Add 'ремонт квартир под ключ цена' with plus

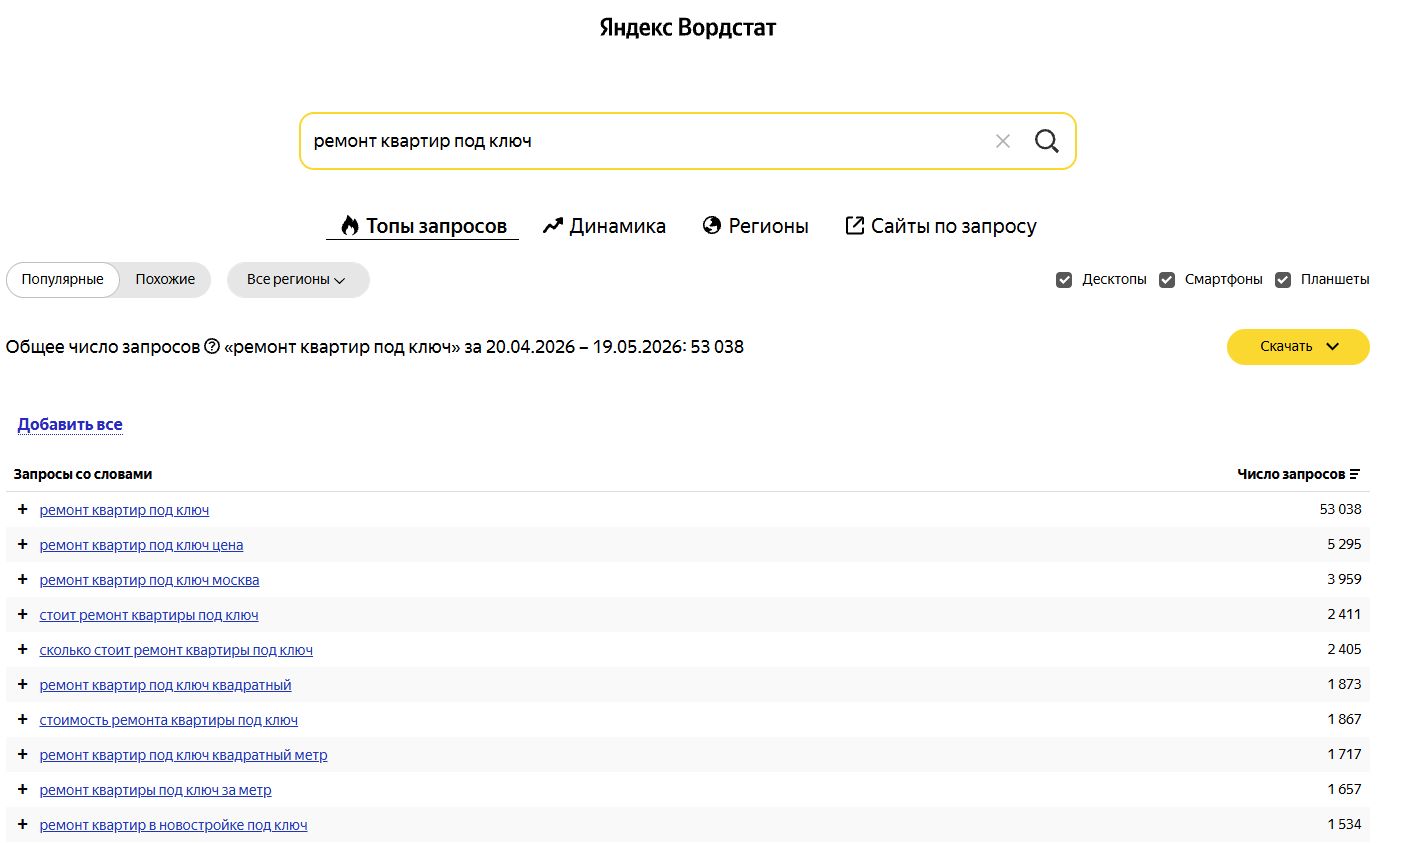22,544
